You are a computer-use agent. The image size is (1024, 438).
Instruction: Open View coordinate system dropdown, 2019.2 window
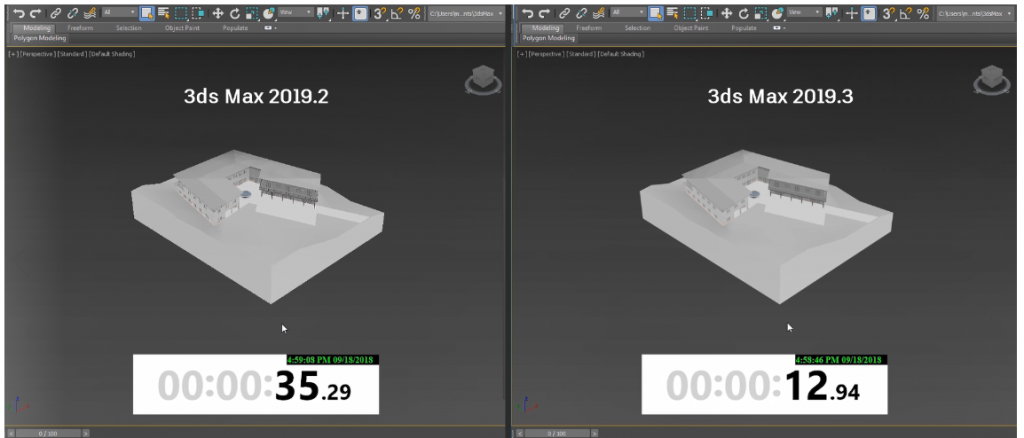click(296, 12)
